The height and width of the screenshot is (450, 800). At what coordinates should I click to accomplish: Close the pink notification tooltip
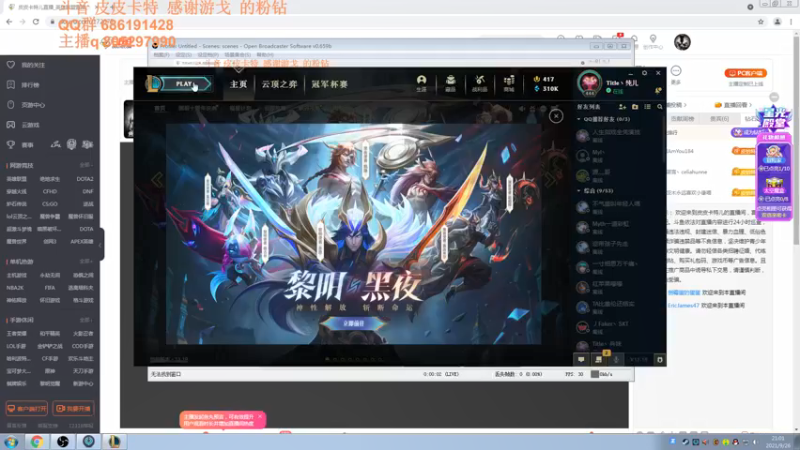coord(260,417)
